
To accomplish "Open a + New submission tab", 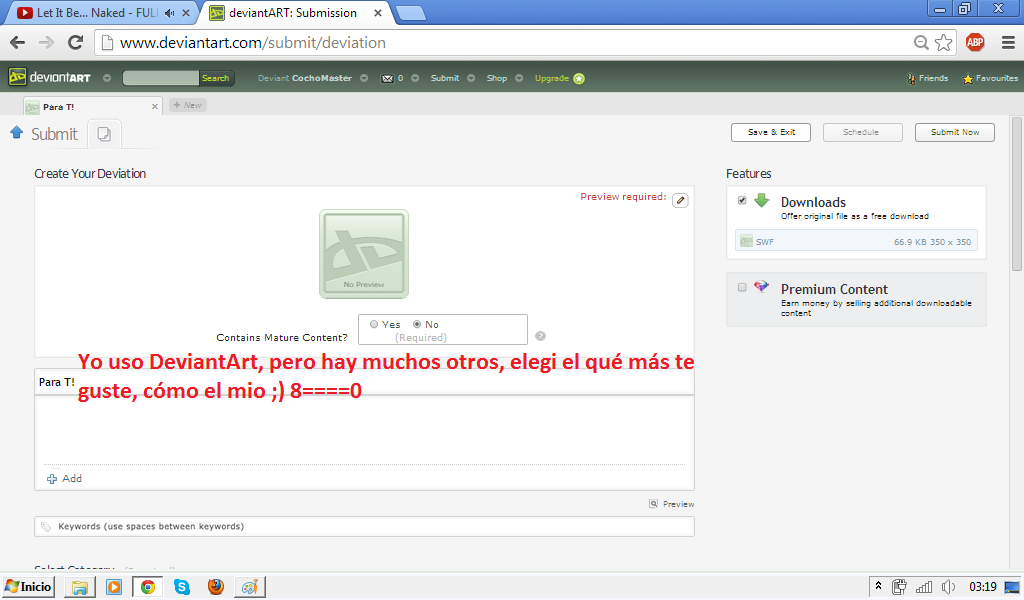I will click(x=188, y=105).
